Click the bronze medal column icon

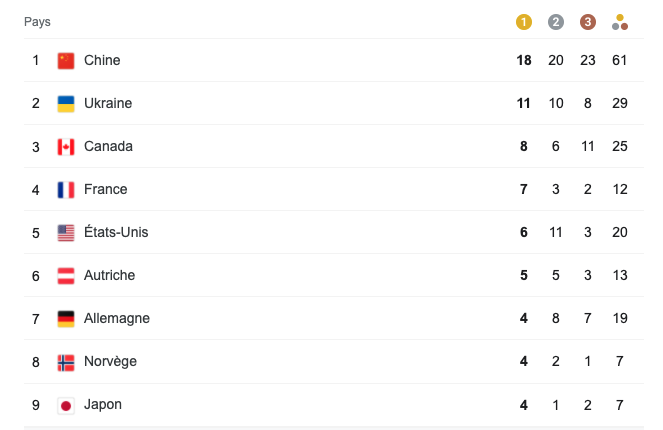(x=588, y=22)
